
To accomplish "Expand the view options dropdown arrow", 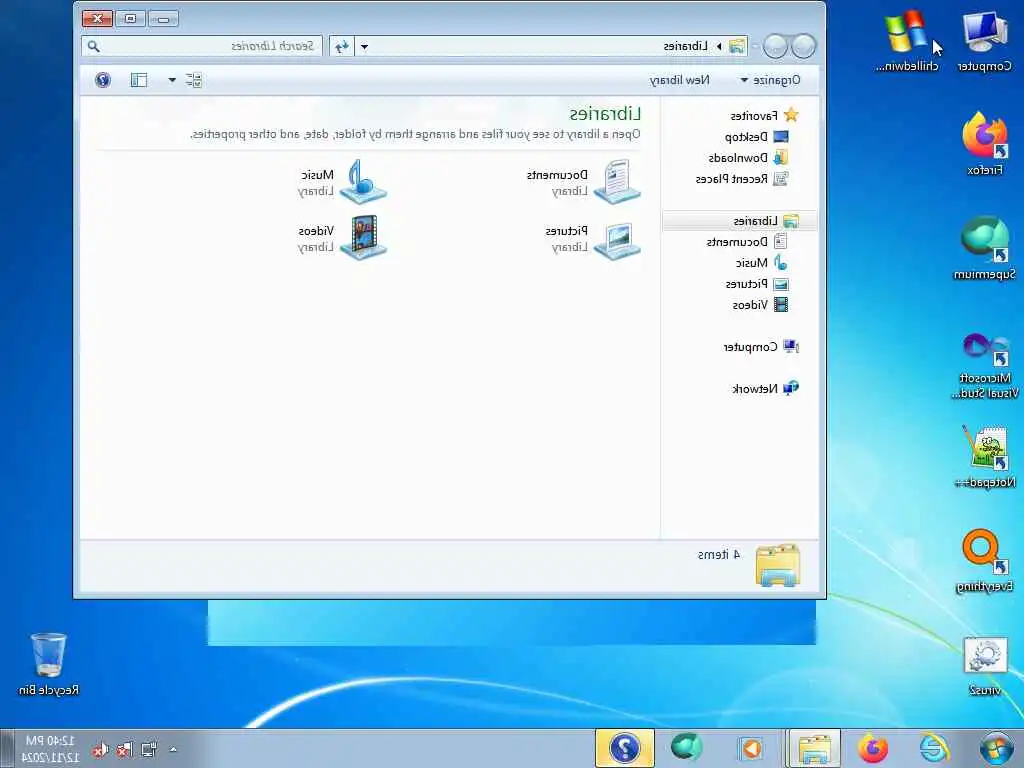I will (x=172, y=80).
